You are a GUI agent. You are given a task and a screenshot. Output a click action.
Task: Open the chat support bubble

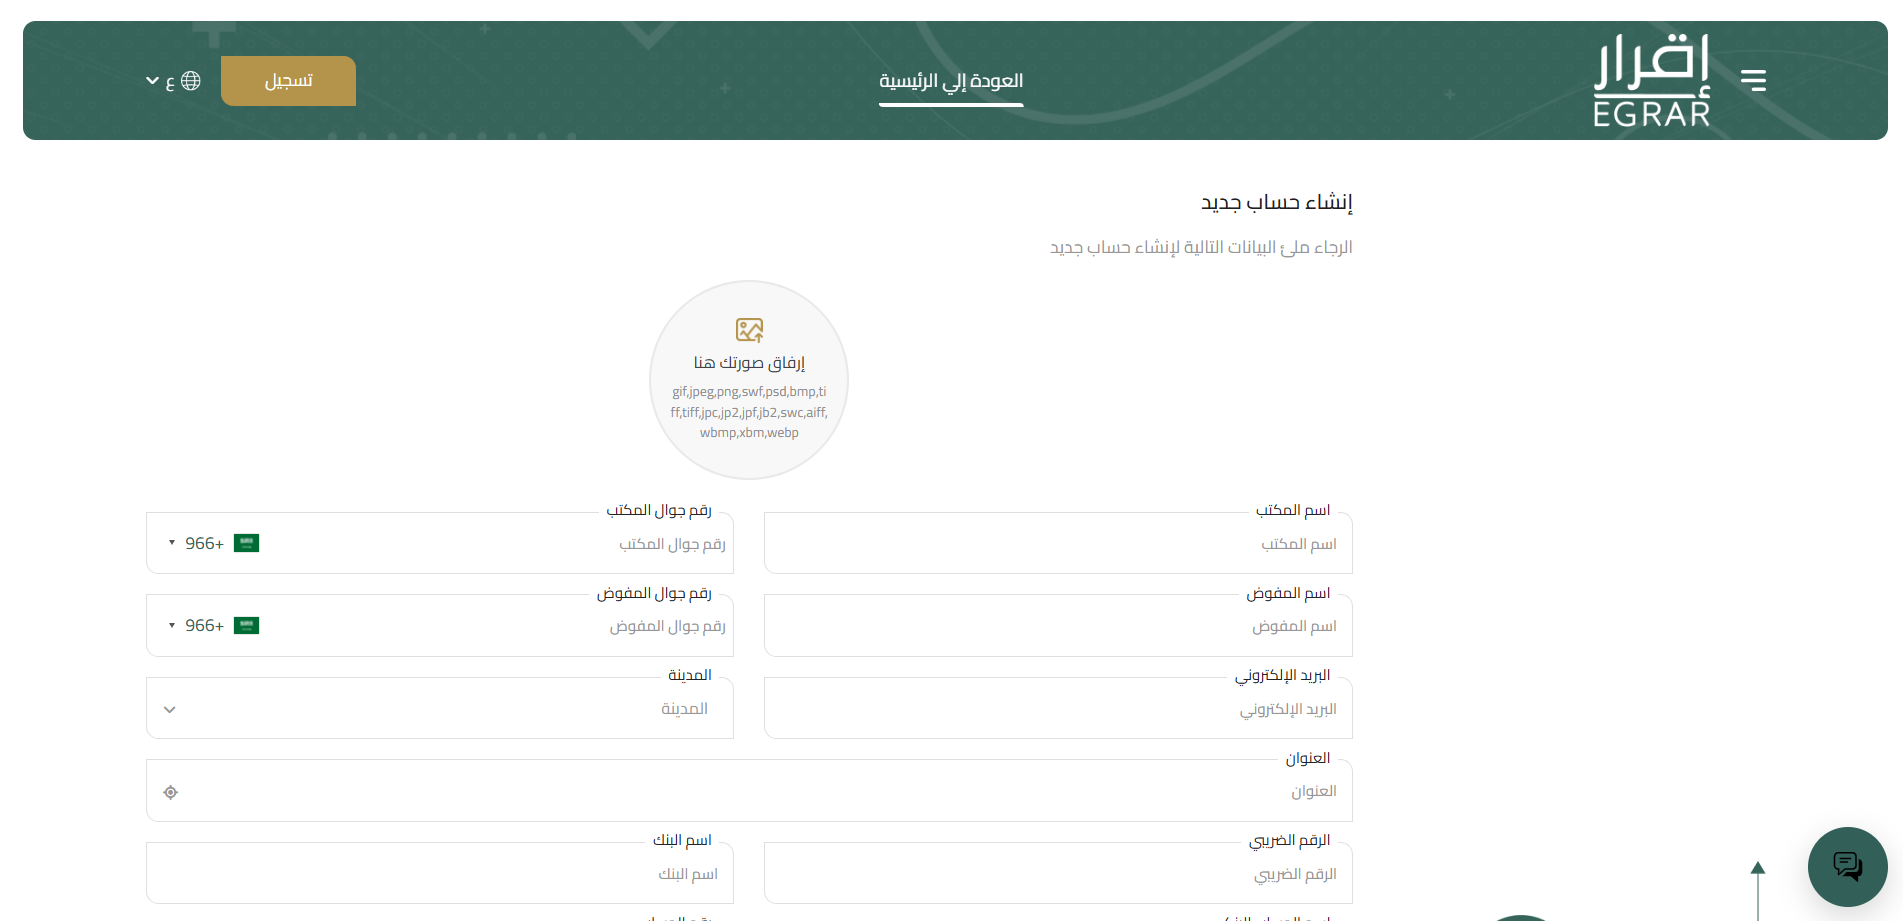point(1847,866)
